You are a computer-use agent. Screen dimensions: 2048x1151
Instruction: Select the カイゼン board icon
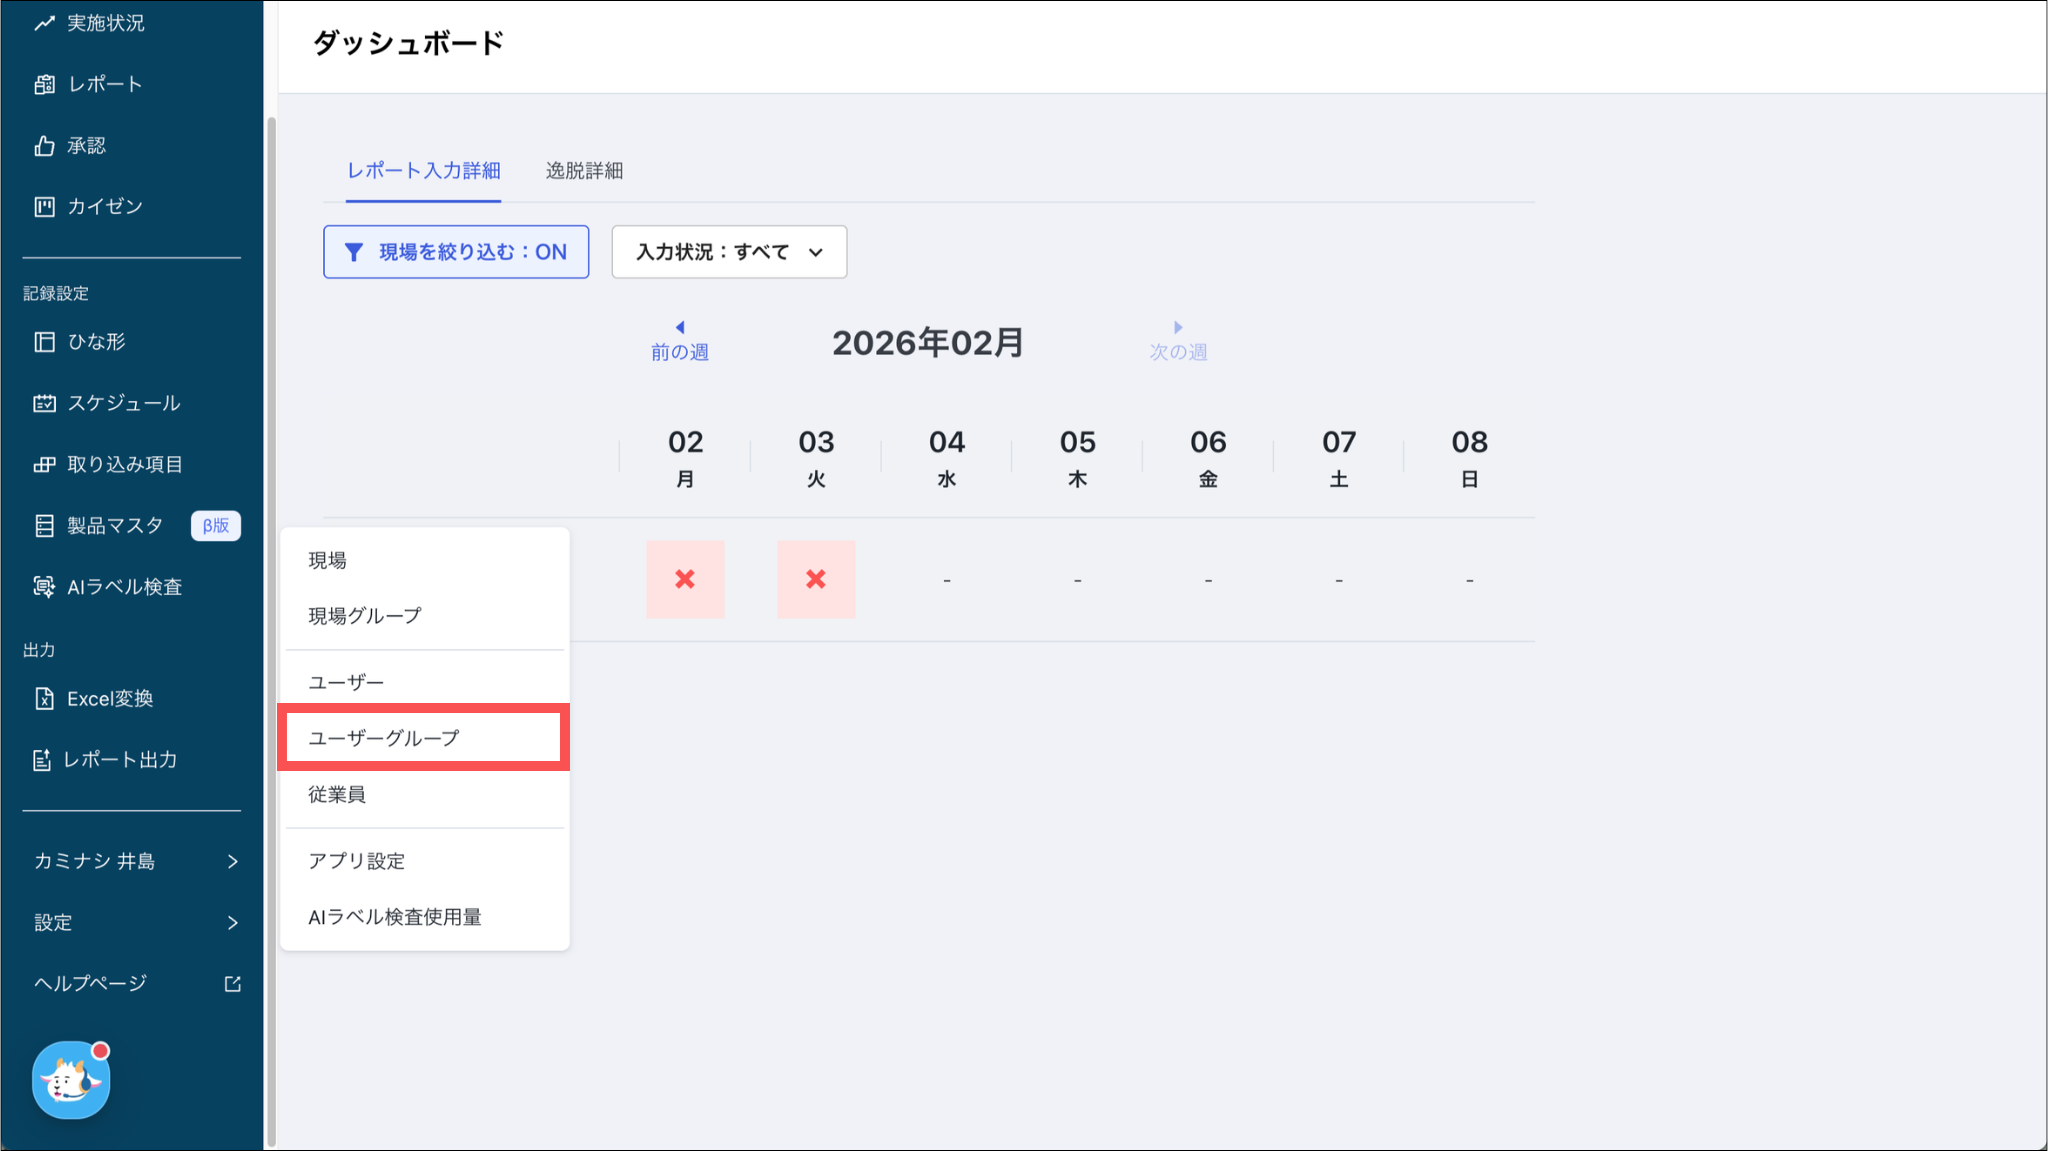pyautogui.click(x=44, y=207)
